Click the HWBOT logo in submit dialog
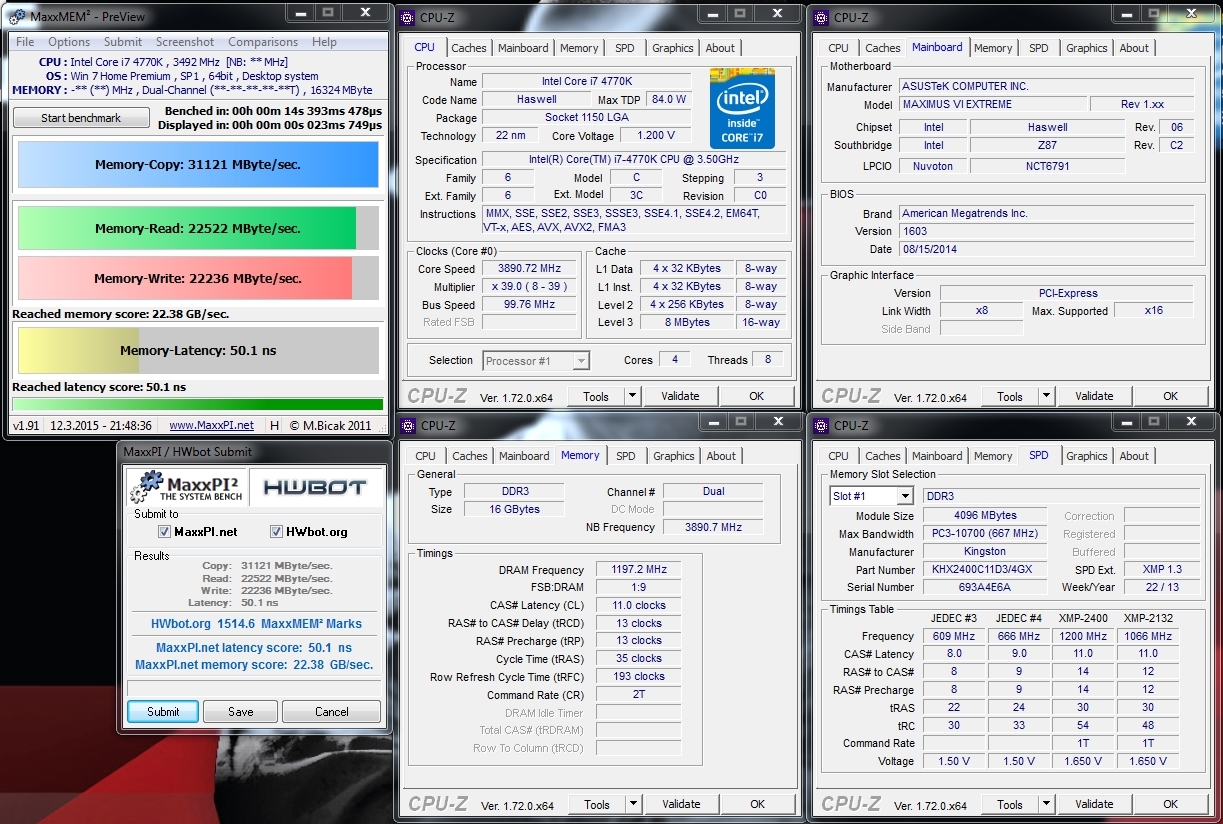 (315, 487)
